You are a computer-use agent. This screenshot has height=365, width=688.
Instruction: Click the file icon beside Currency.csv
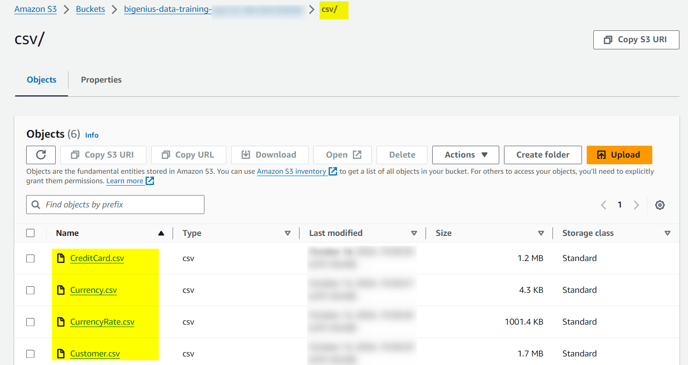(x=61, y=290)
